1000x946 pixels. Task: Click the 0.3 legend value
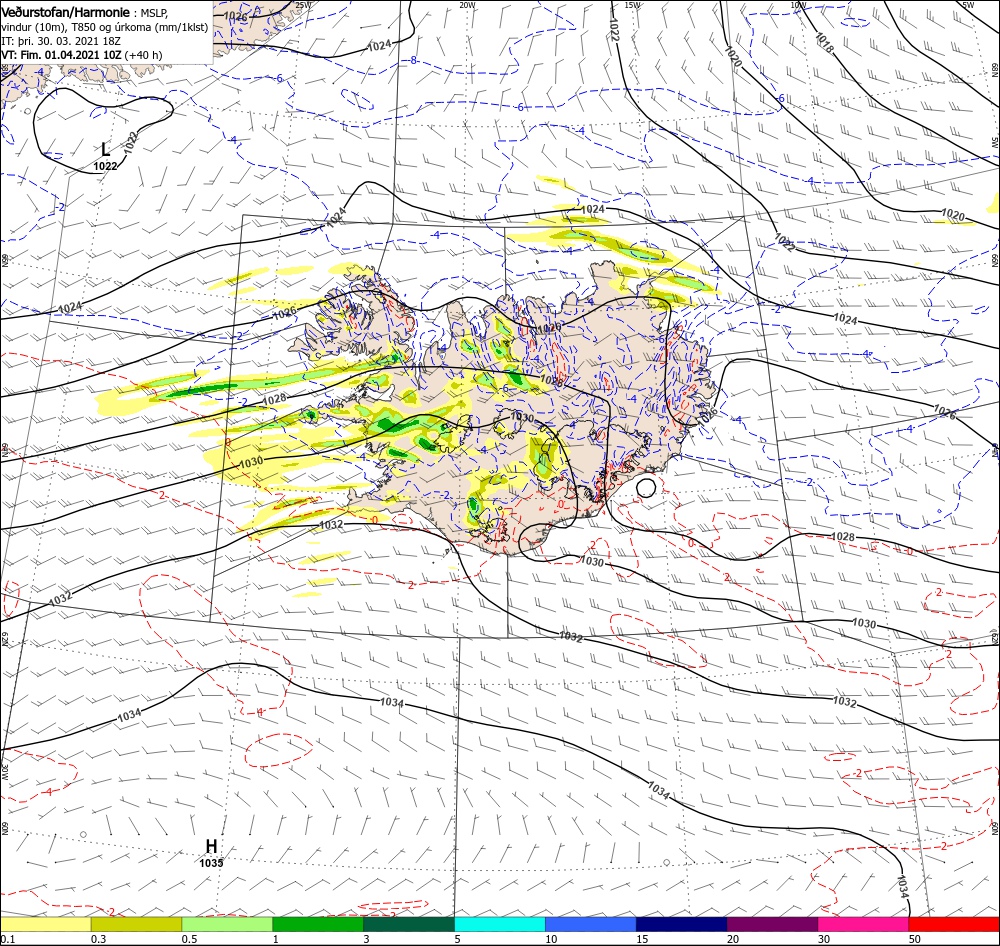click(x=98, y=939)
